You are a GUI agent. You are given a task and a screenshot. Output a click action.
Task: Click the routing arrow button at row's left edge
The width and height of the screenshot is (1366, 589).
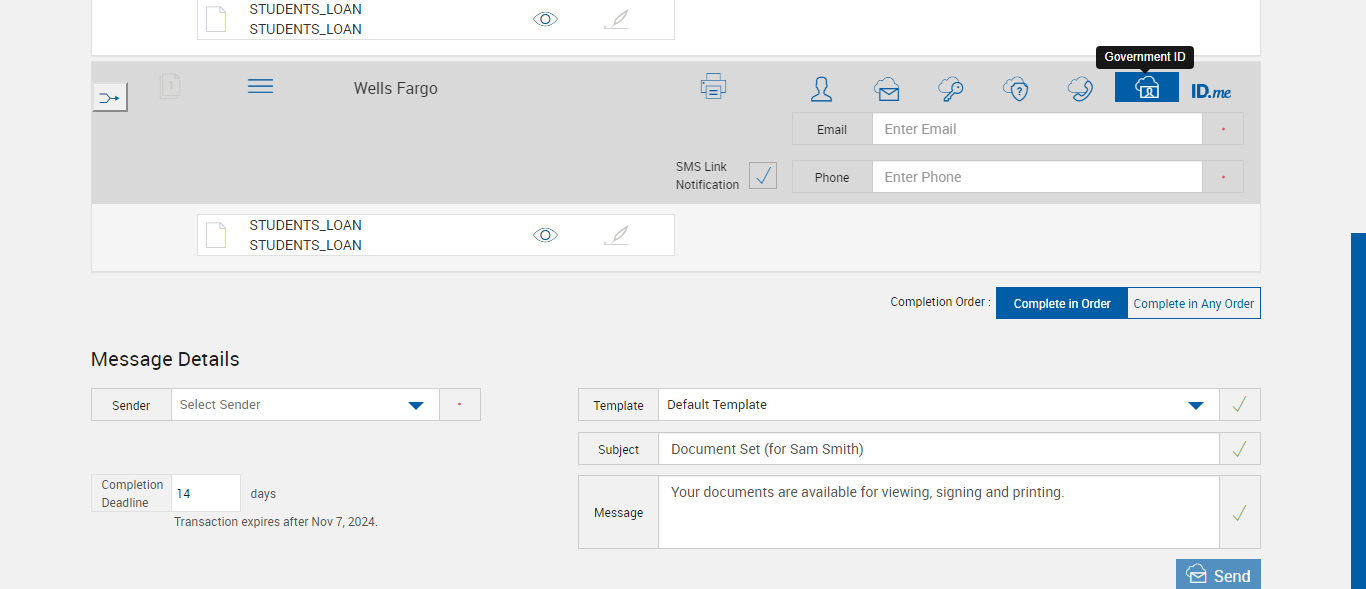pyautogui.click(x=110, y=98)
